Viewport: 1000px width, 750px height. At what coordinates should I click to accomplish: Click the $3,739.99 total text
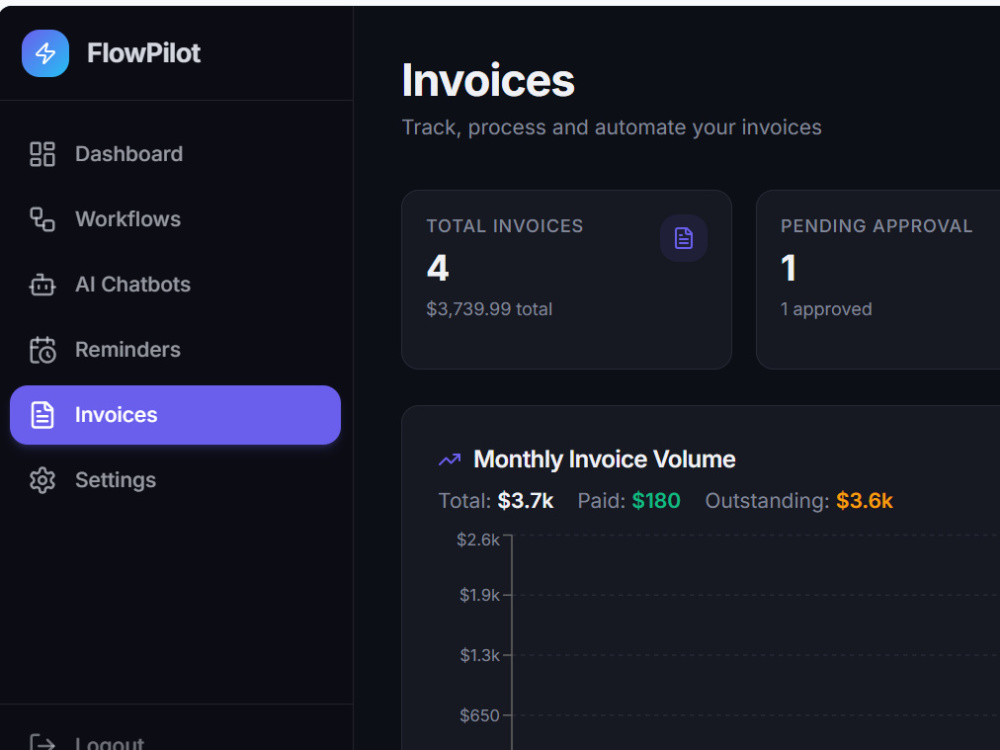click(489, 309)
